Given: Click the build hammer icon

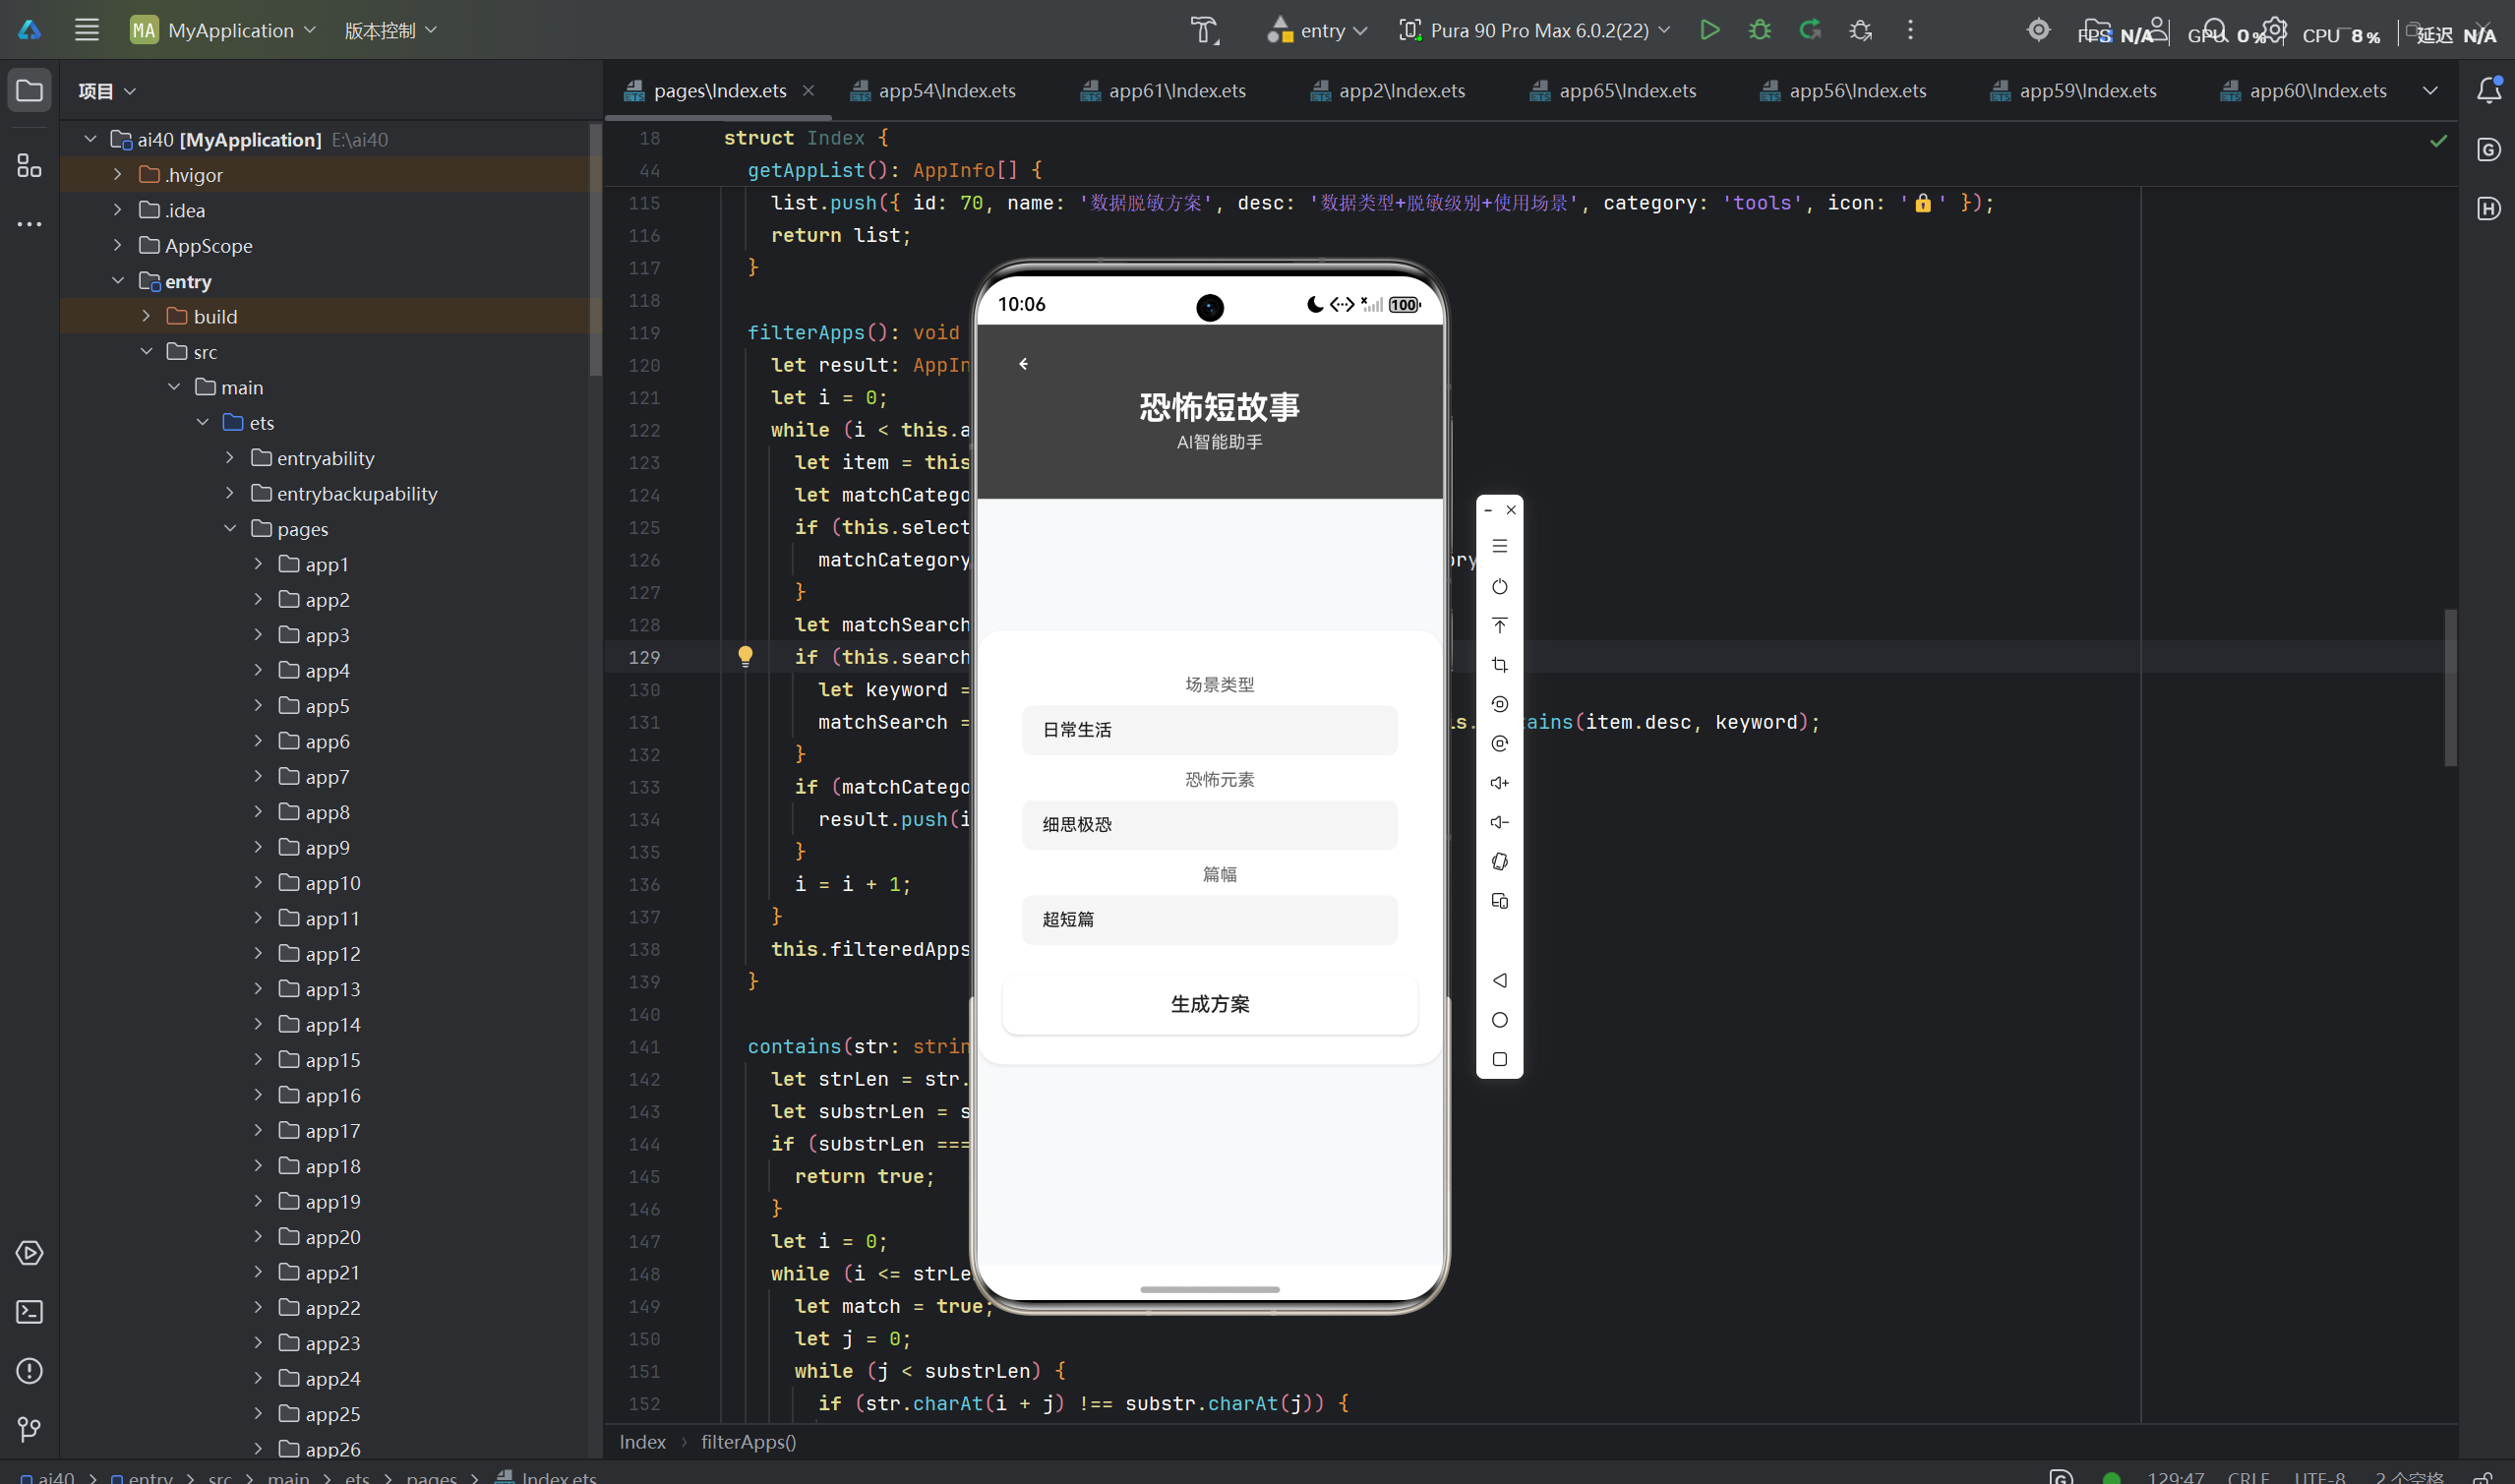Looking at the screenshot, I should 1205,30.
